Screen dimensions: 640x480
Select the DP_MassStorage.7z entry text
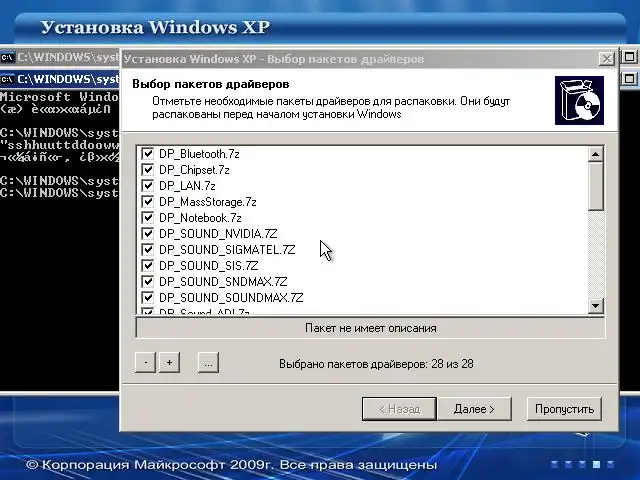tap(208, 202)
